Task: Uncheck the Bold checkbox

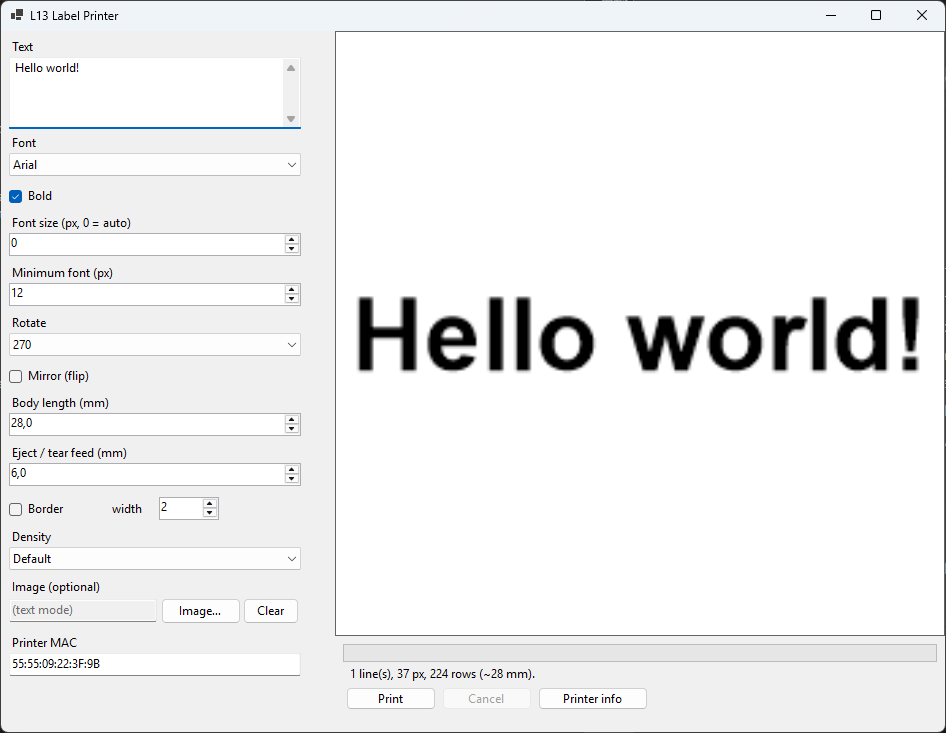Action: [x=16, y=196]
